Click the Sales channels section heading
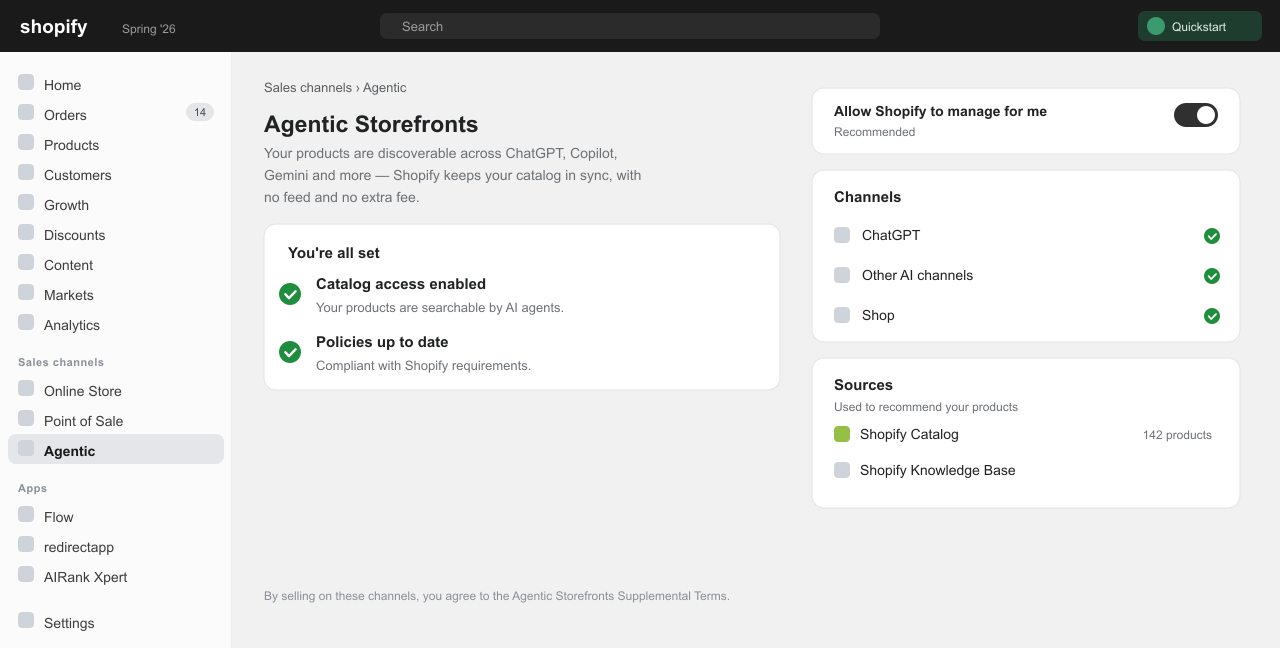The width and height of the screenshot is (1280, 648). [x=61, y=362]
